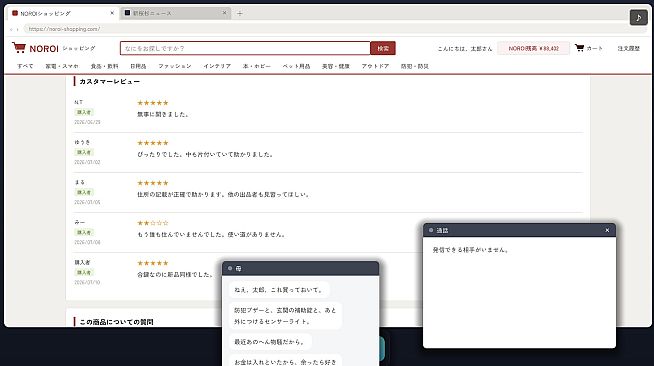This screenshot has height=366, width=654.
Task: Click the browser address bar URL
Action: point(65,29)
